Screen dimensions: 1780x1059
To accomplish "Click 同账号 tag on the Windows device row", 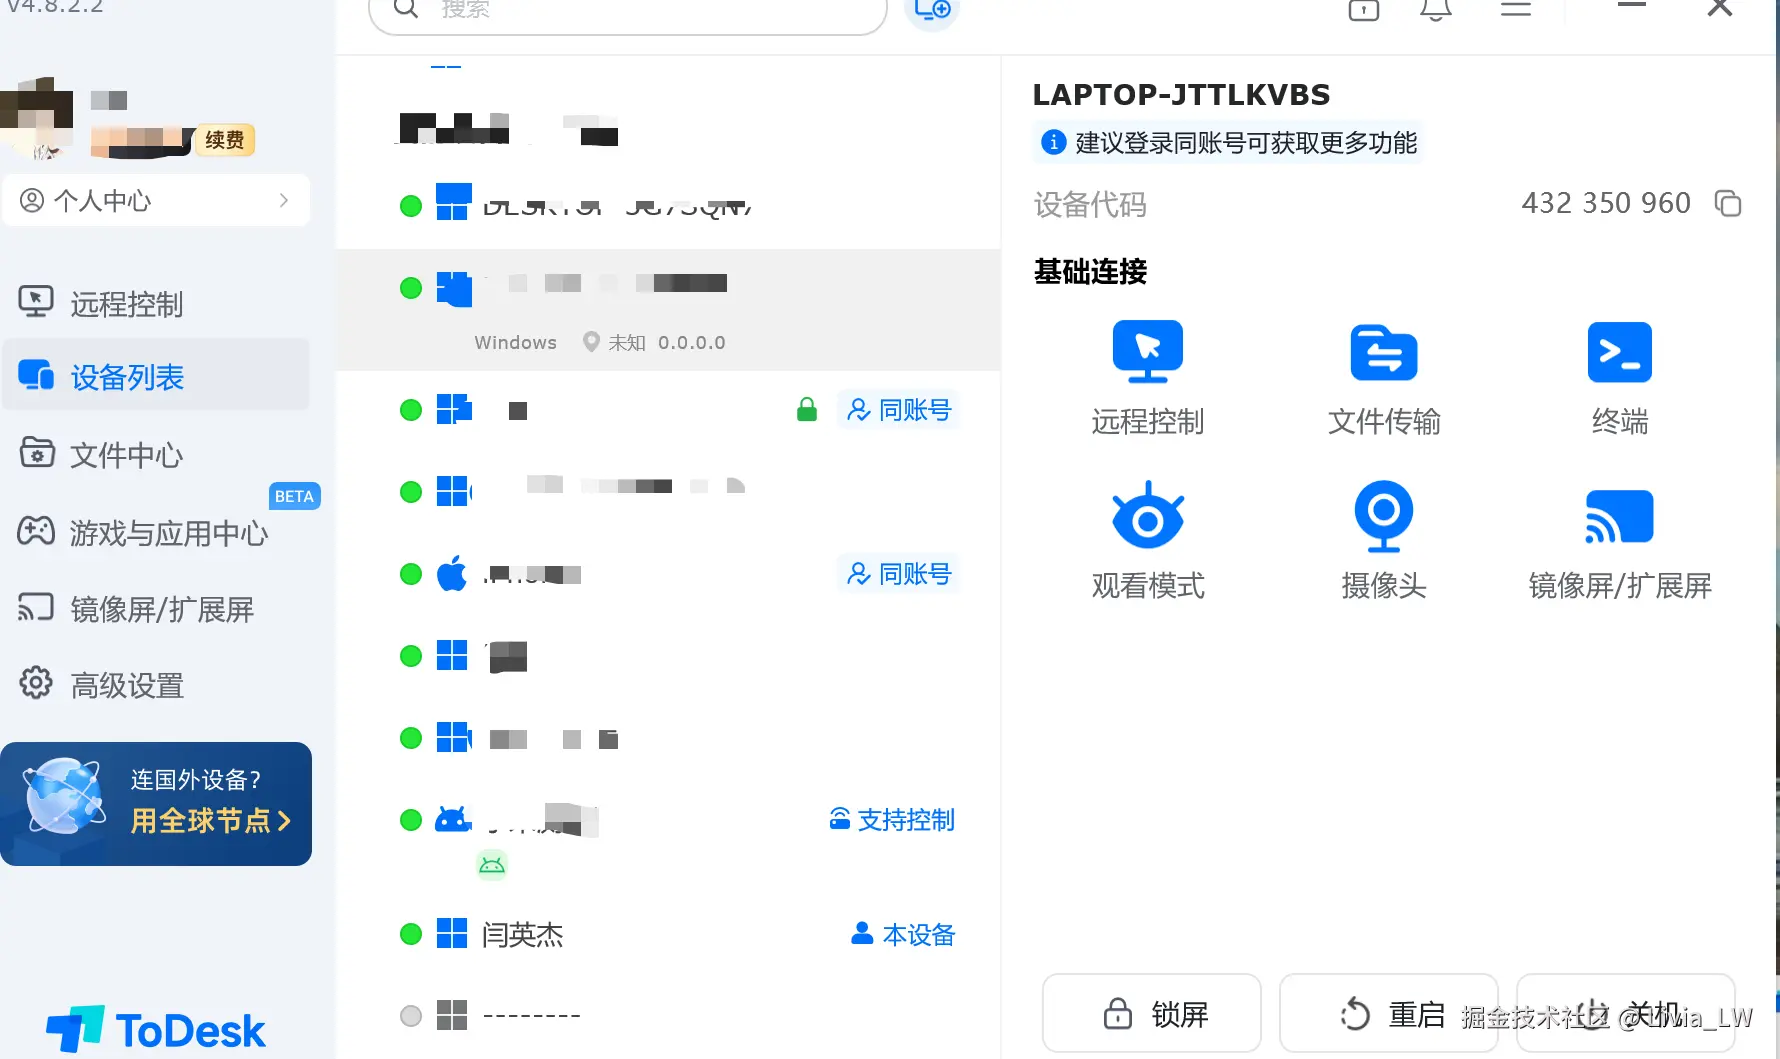I will 899,410.
